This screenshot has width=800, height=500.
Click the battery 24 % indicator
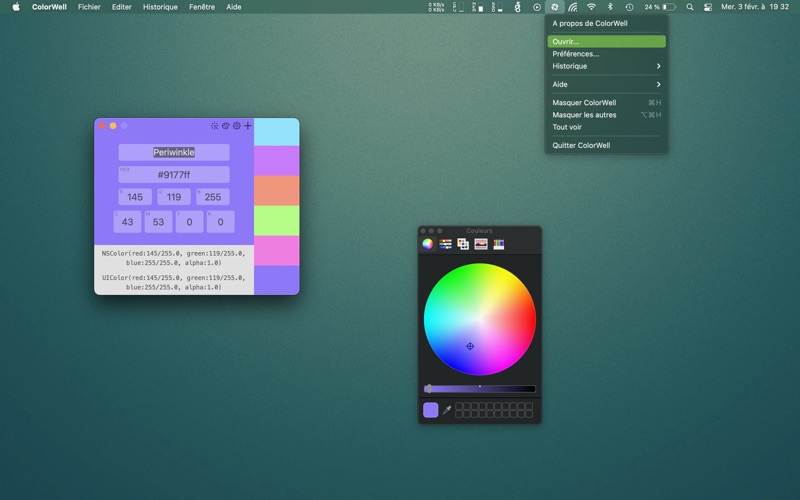pos(660,7)
